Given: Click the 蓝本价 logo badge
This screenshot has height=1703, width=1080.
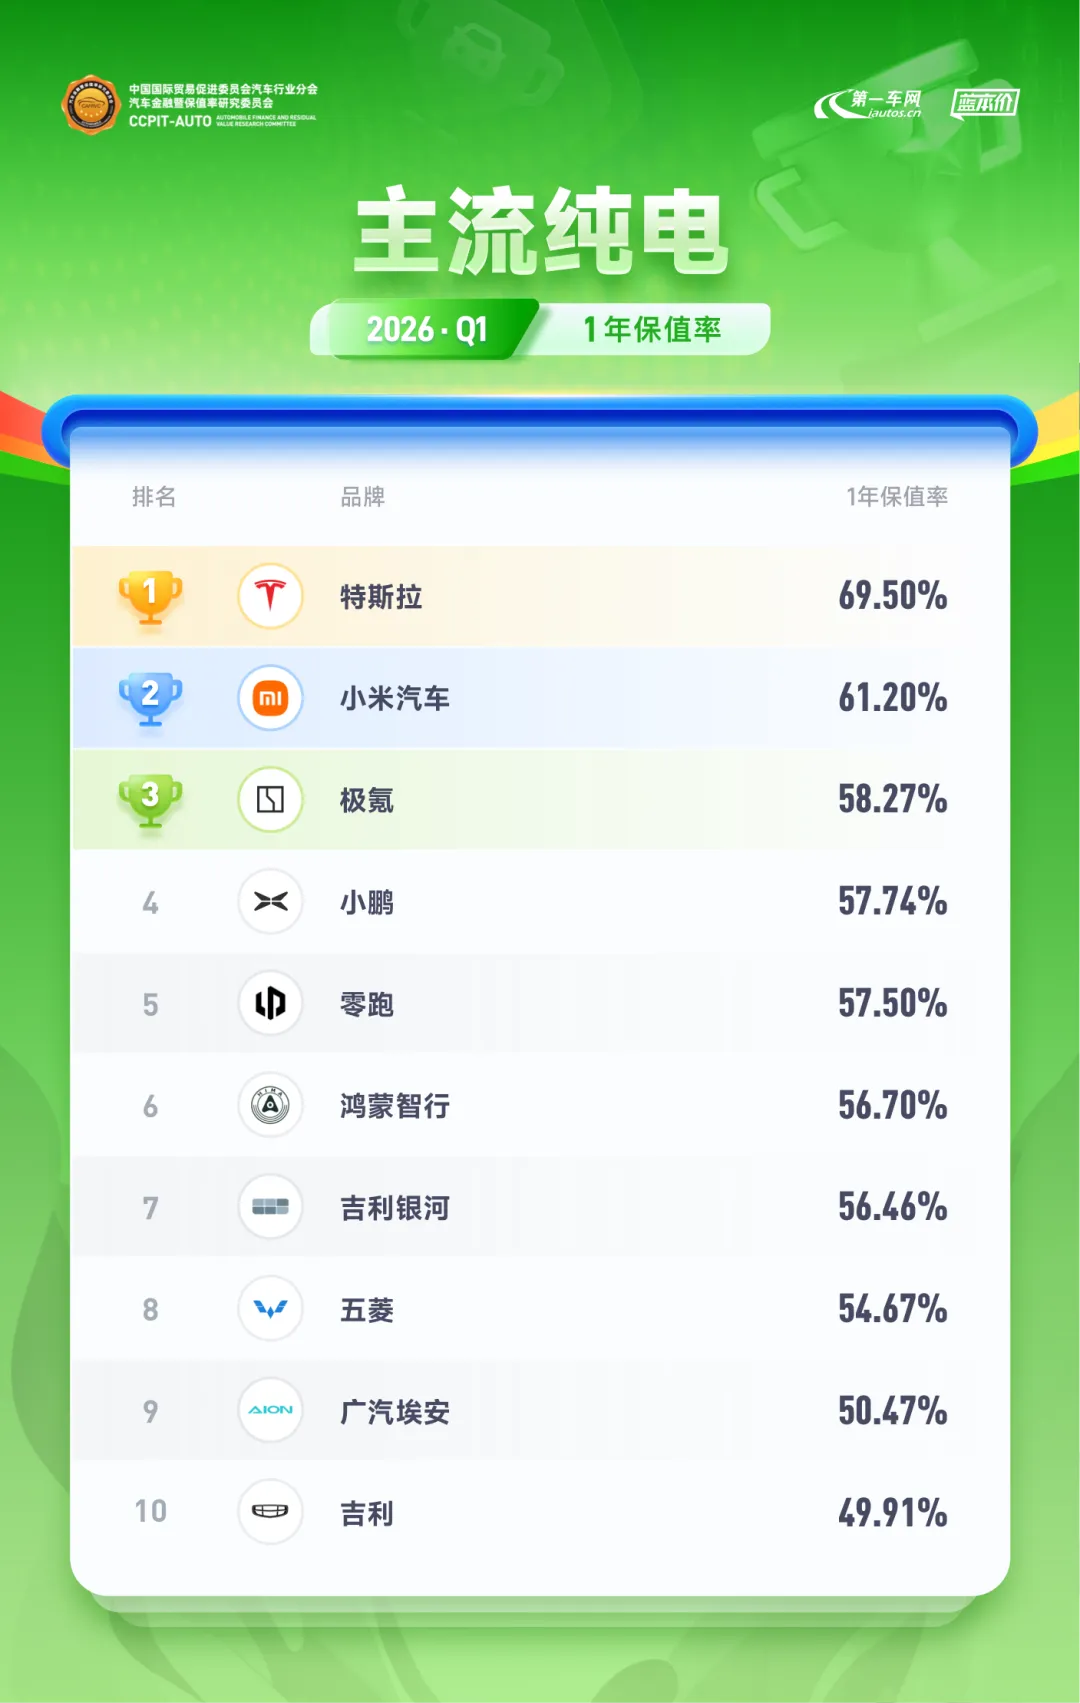Looking at the screenshot, I should (984, 103).
